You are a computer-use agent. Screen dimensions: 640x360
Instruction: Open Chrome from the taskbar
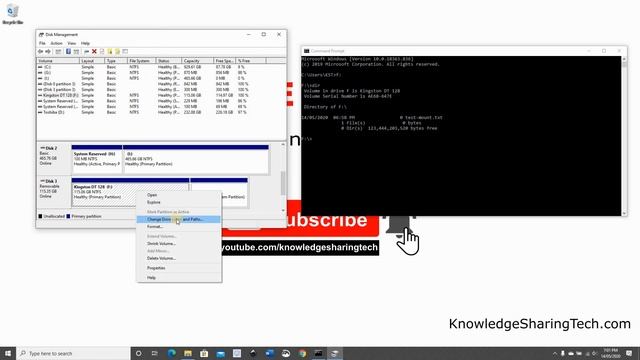click(x=302, y=353)
